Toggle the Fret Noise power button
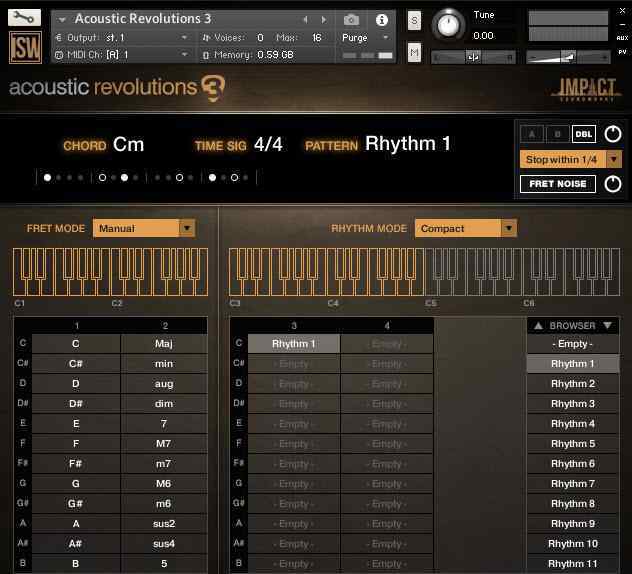Screen dimensions: 632x574 tap(613, 184)
